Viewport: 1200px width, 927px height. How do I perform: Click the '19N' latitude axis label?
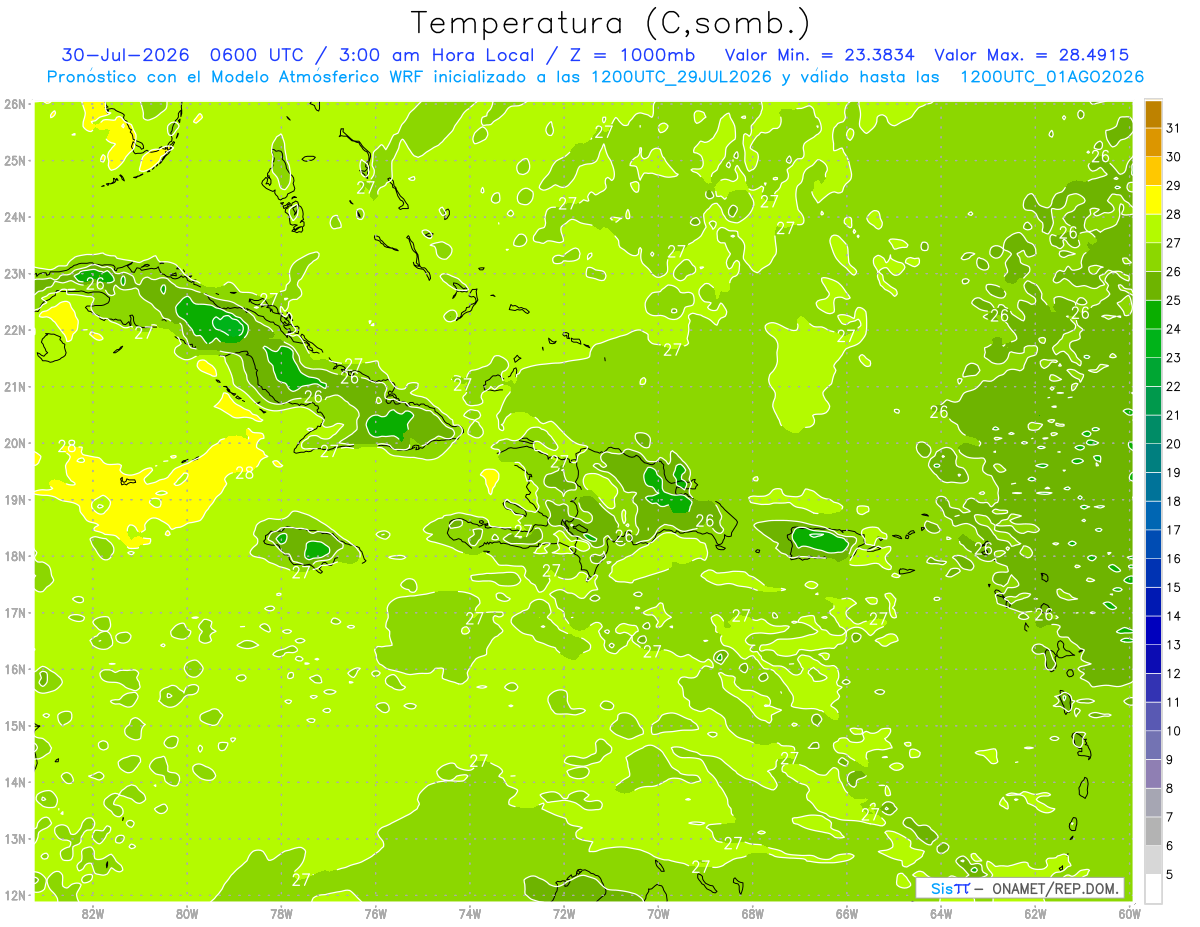[14, 499]
